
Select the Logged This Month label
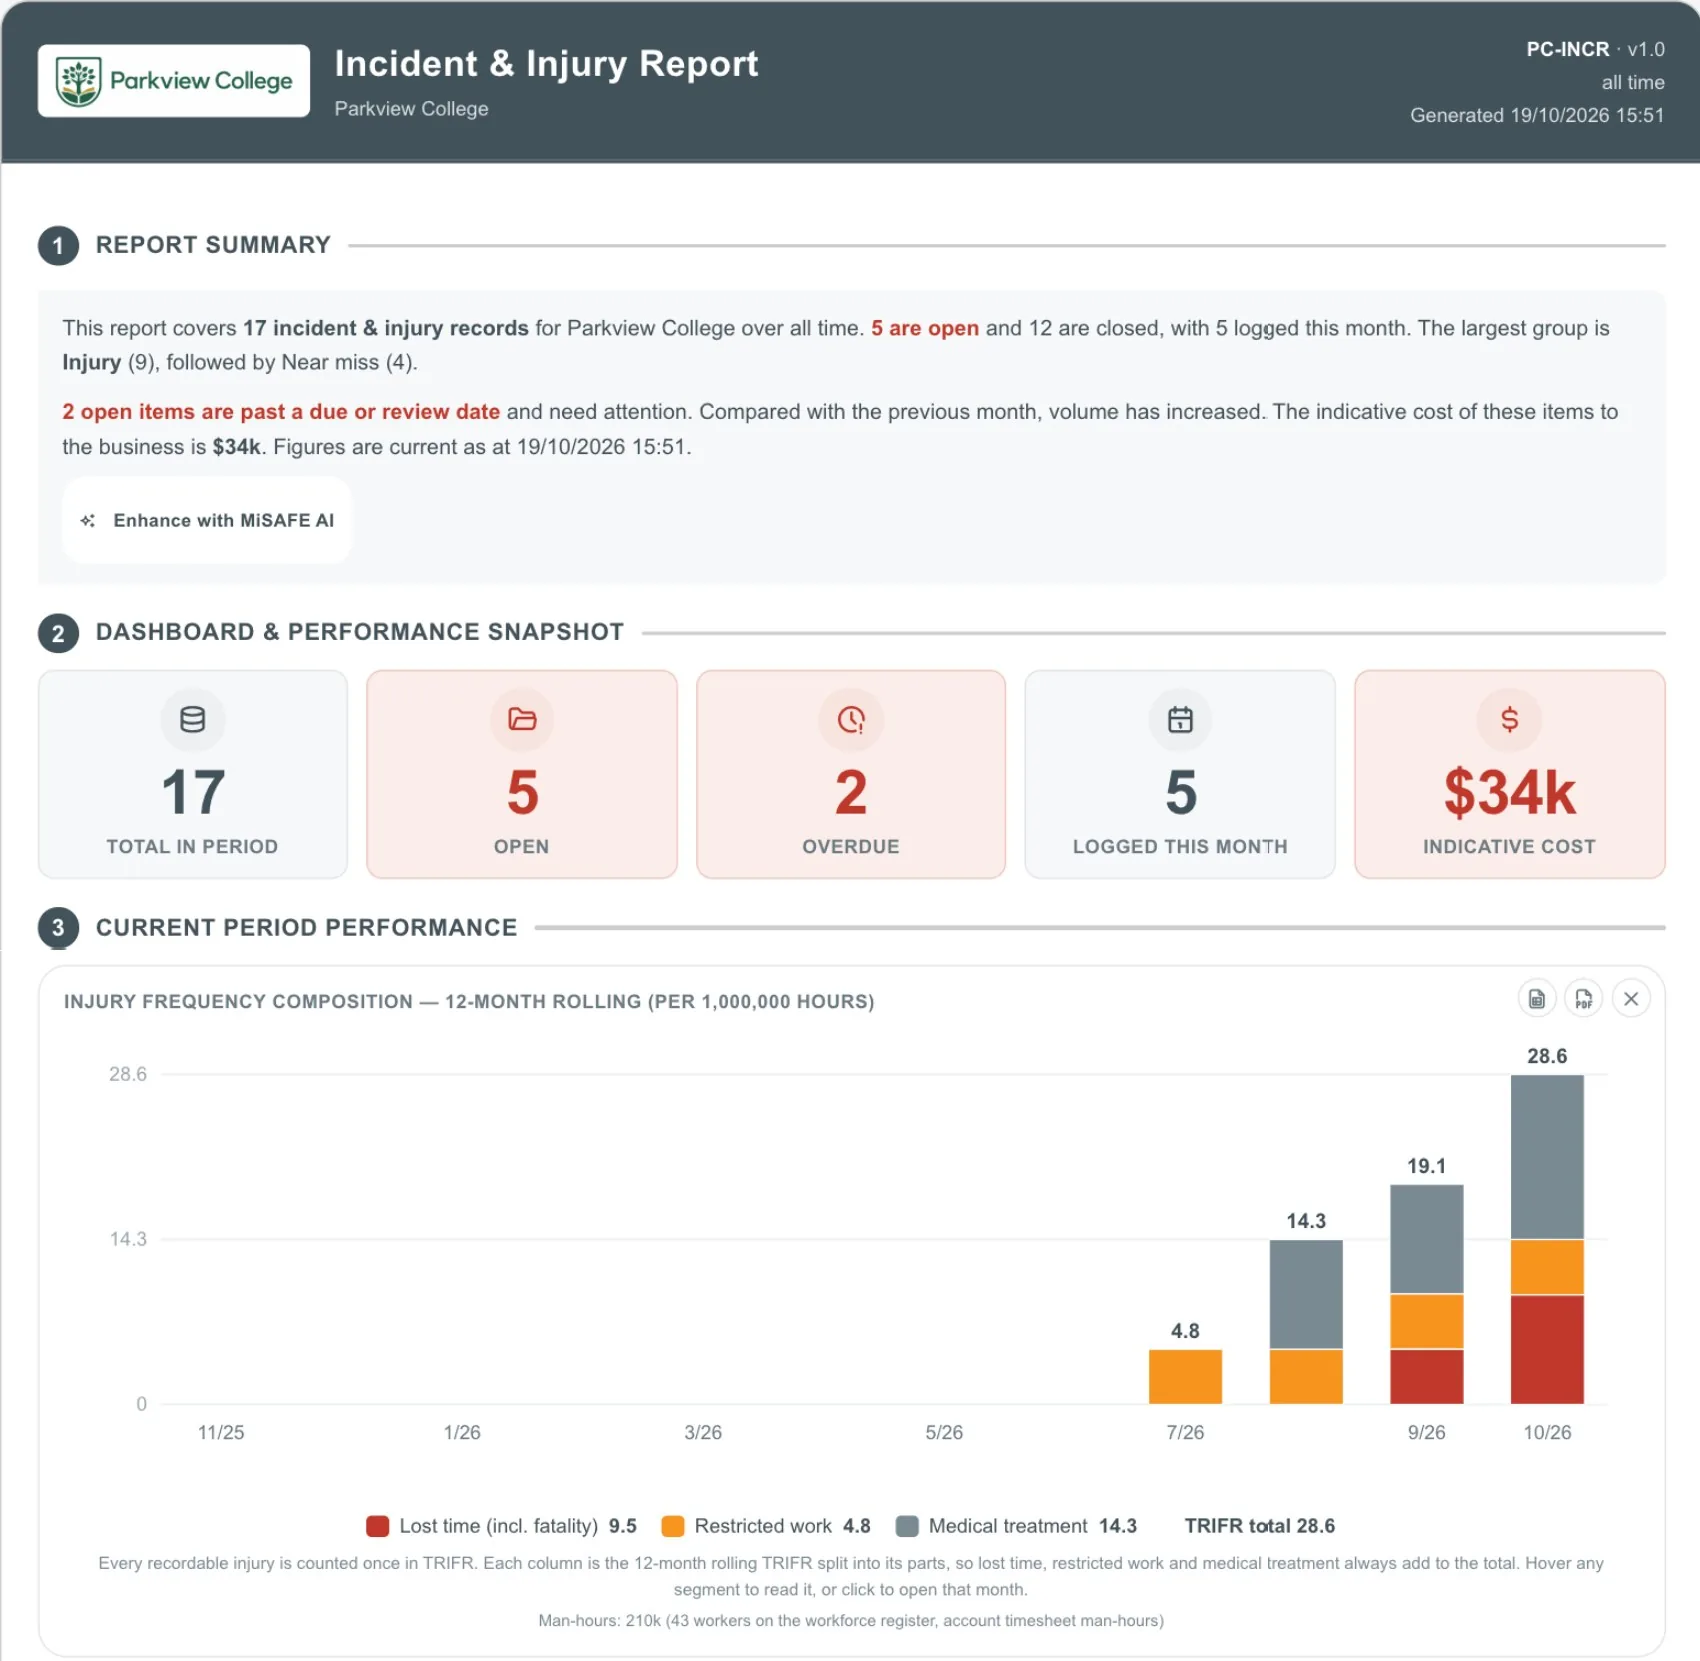(1180, 846)
